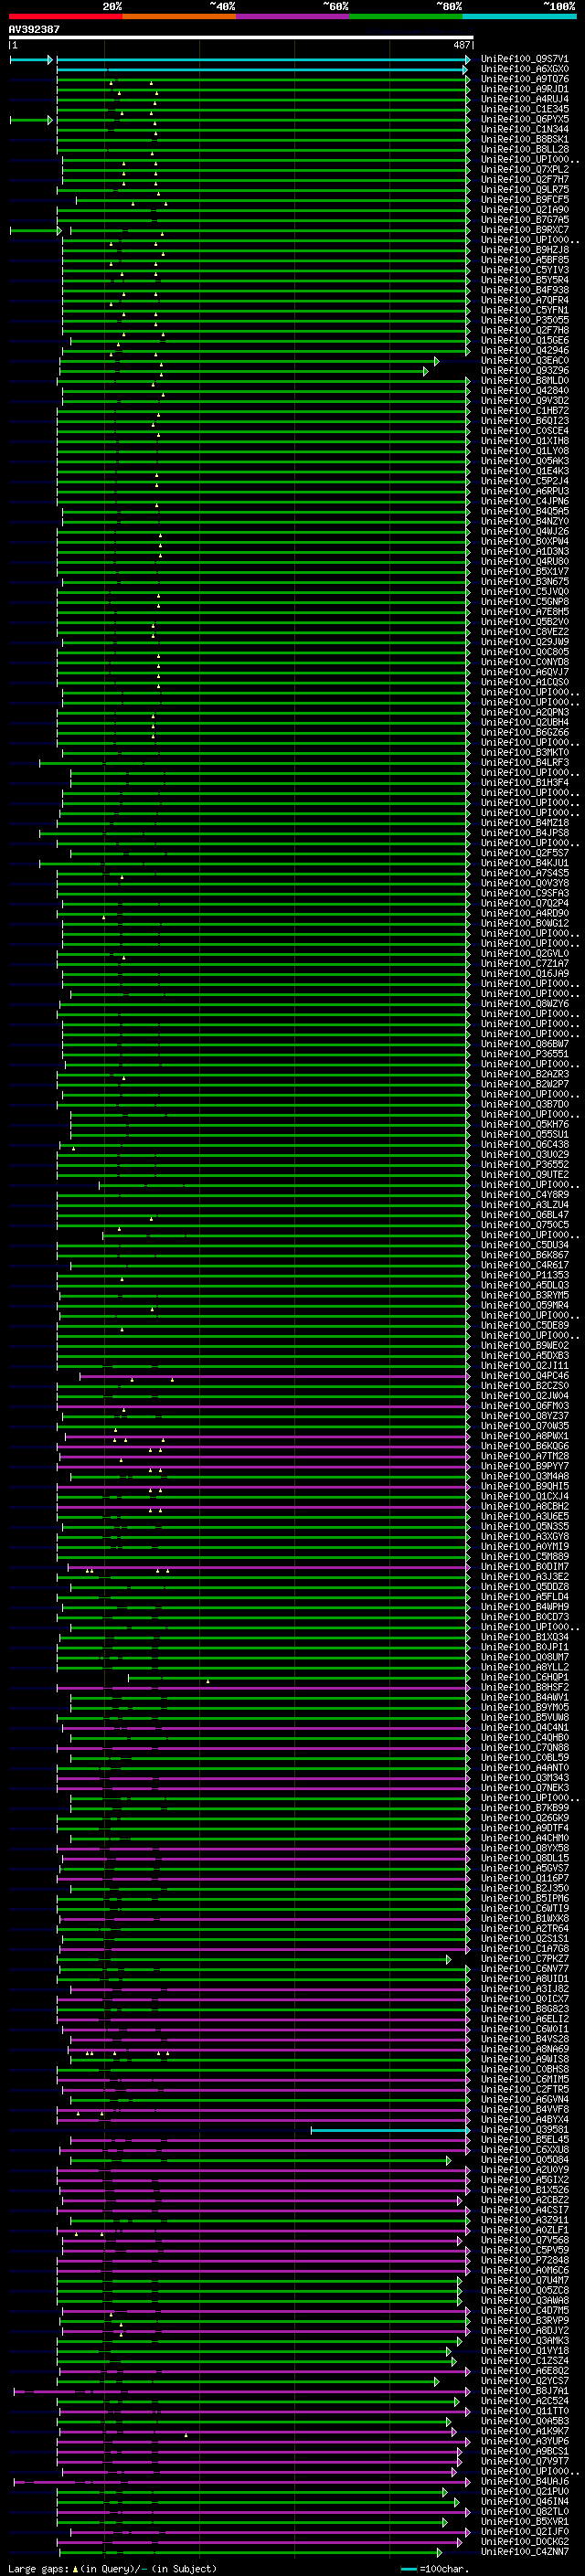Select the UniRef100_C4ZNN7 label

(x=525, y=2553)
